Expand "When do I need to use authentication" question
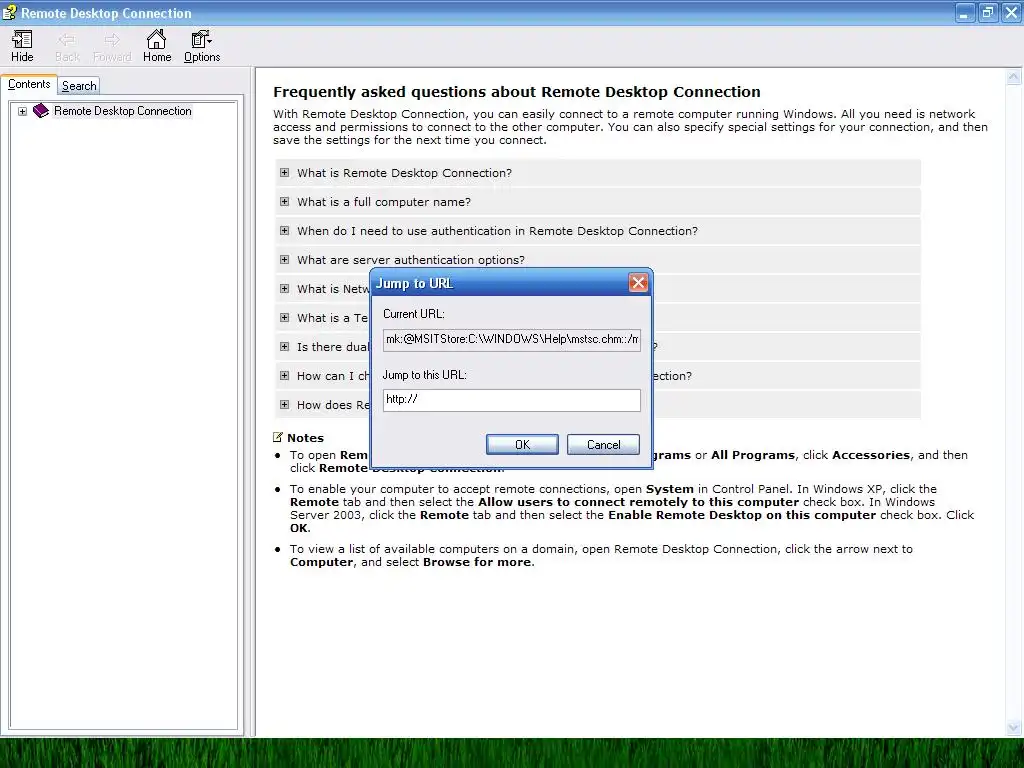The height and width of the screenshot is (768, 1024). point(284,231)
